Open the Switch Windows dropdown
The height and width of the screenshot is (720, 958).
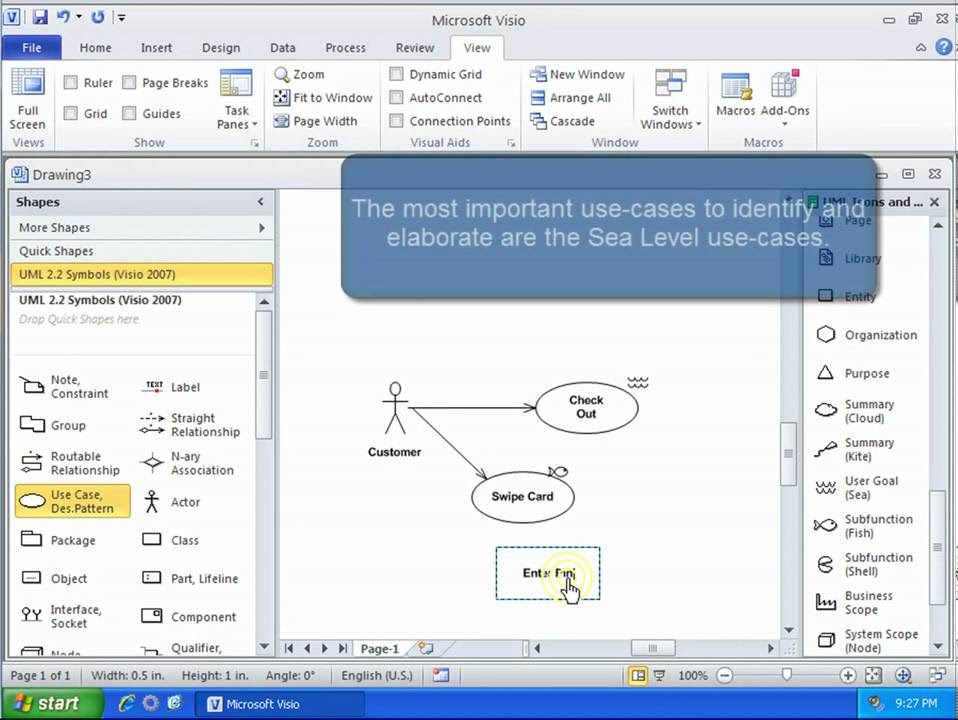tap(670, 100)
